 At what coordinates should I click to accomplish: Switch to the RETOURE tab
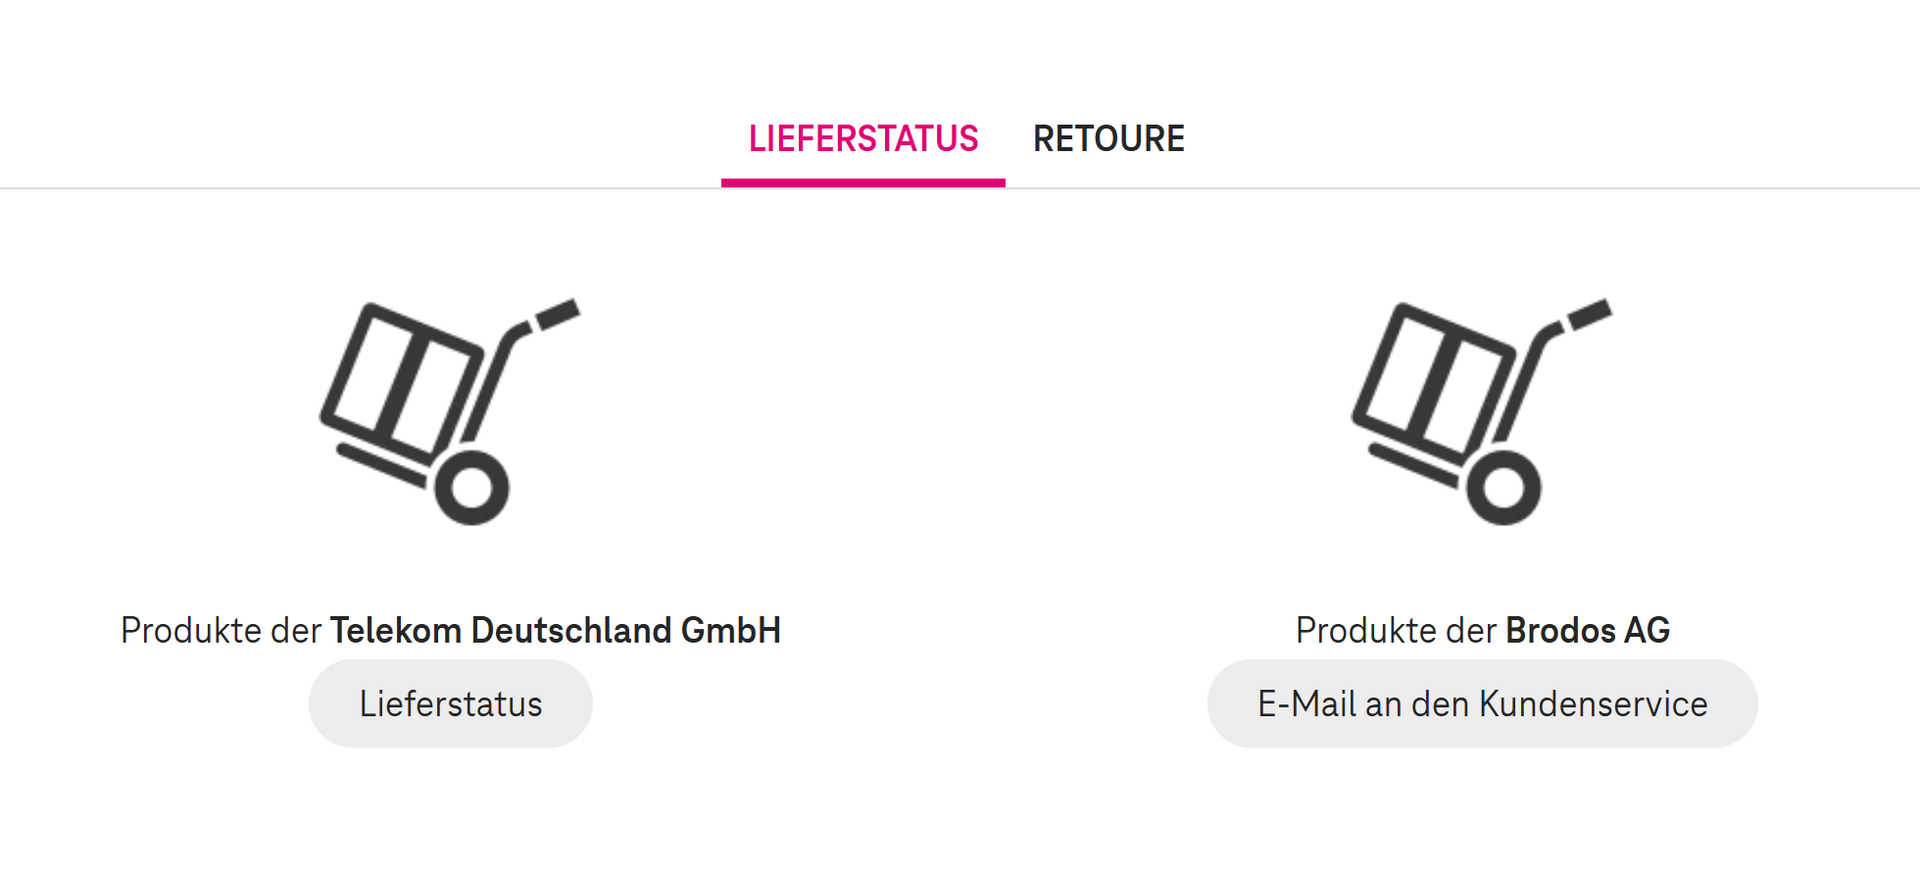1108,139
